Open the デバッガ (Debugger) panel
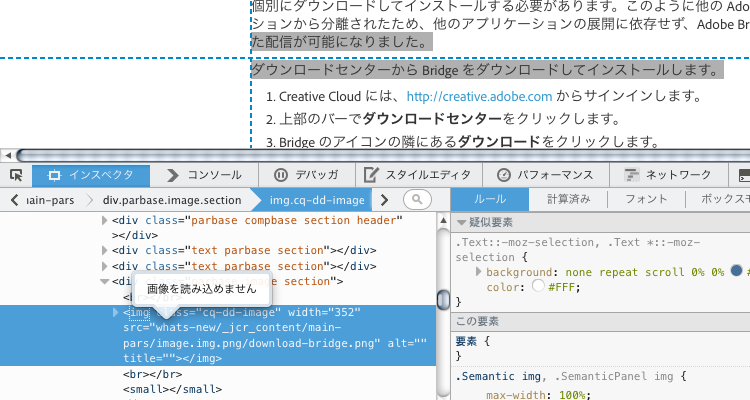Viewport: 750px width, 400px height. pos(304,176)
